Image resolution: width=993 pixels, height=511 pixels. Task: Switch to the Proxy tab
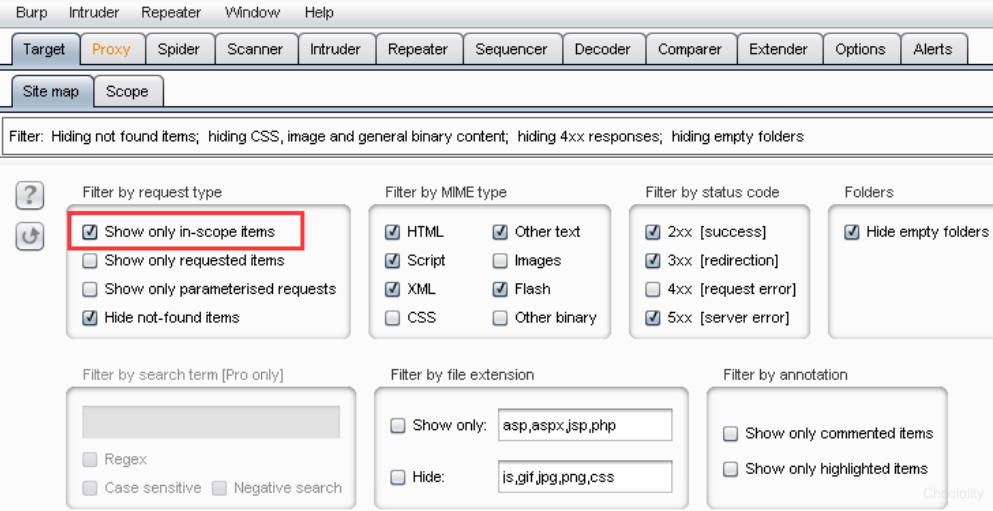point(111,49)
